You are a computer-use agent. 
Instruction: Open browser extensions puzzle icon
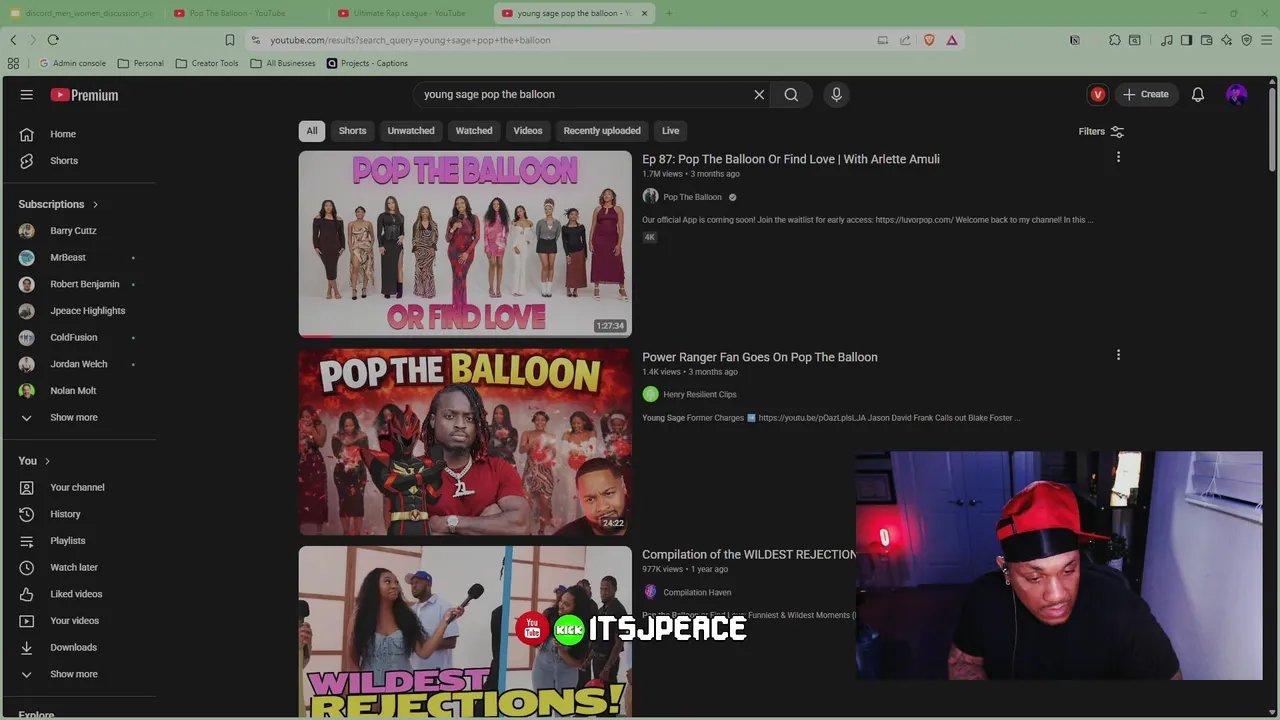coord(1115,40)
